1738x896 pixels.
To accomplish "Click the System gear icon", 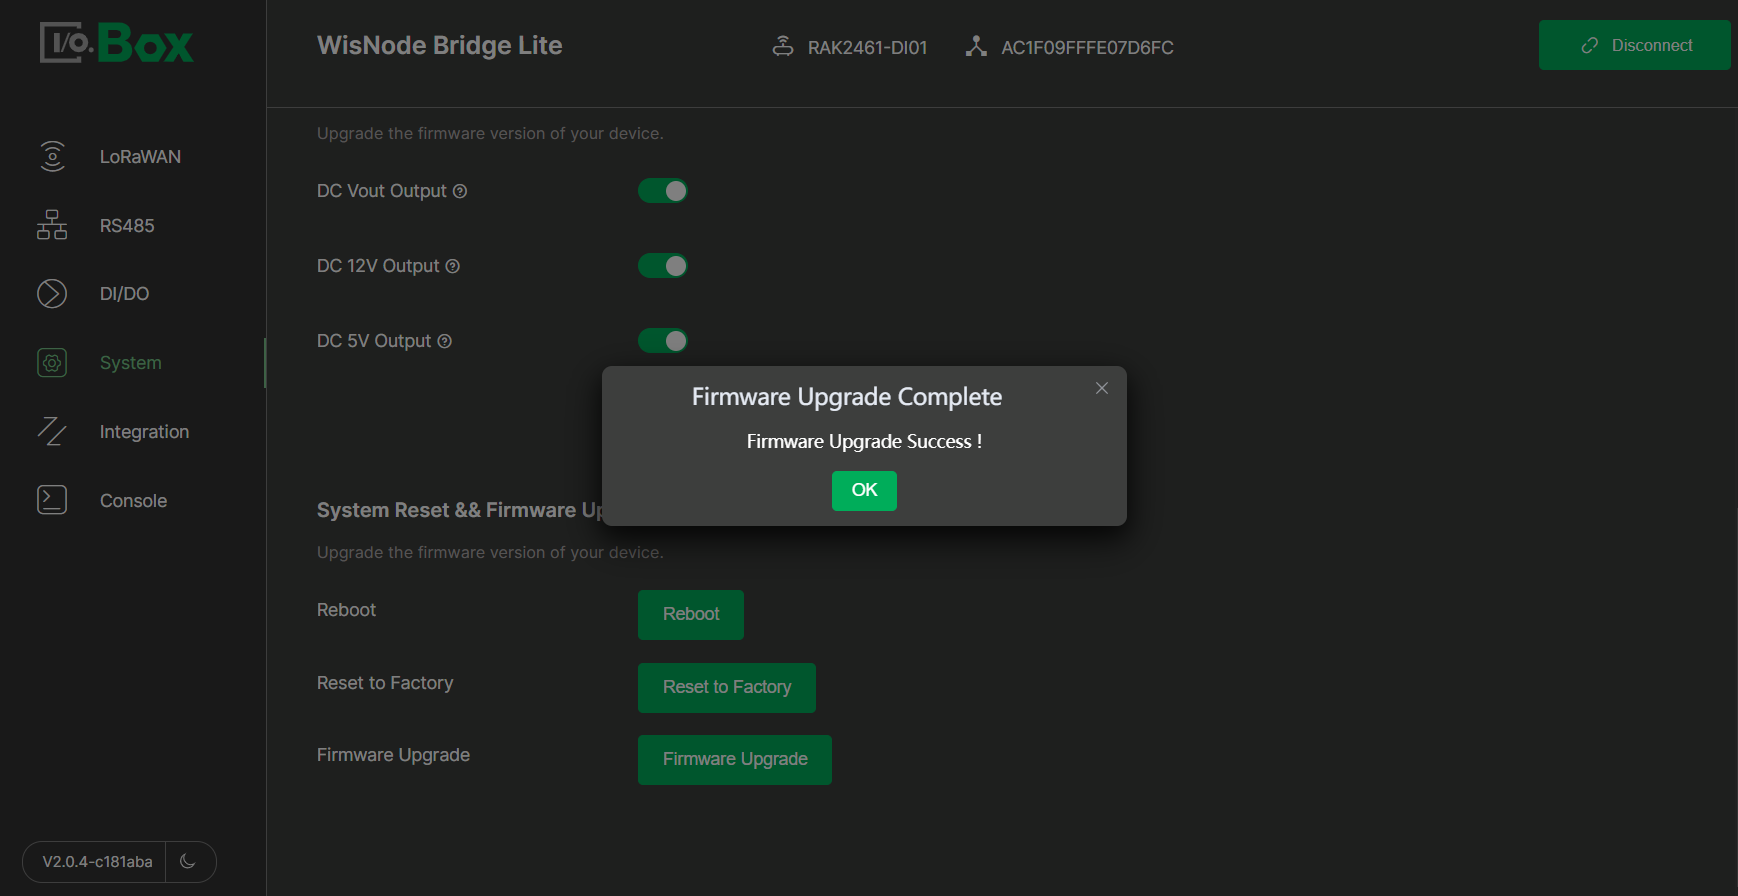I will [52, 363].
